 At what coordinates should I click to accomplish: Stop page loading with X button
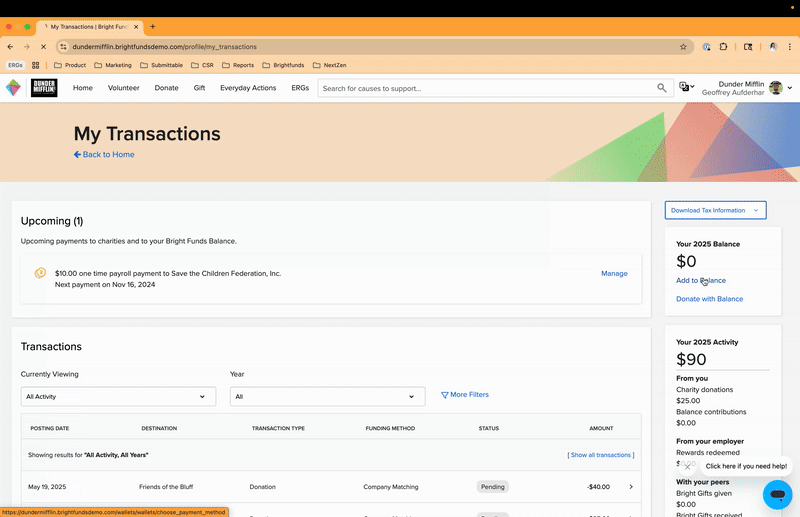tap(43, 46)
